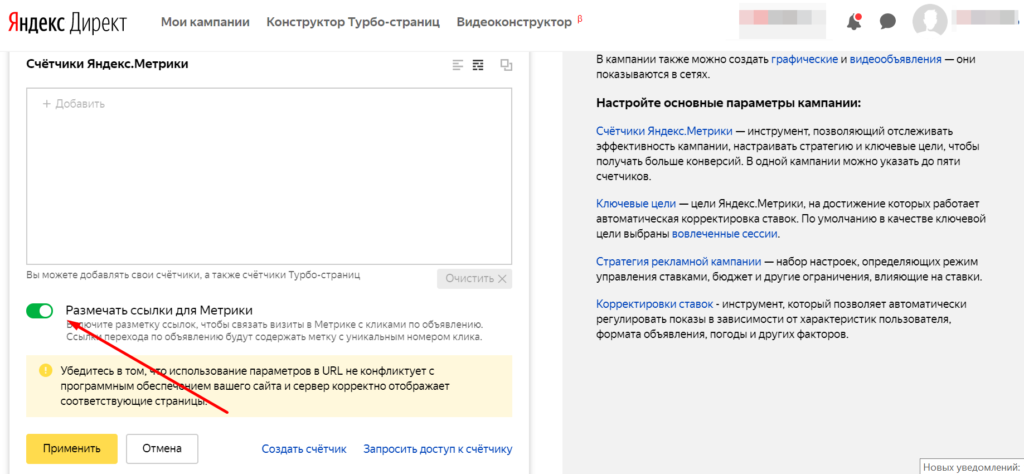Open the Запросить доступ к счётчику link
The image size is (1024, 474).
point(437,449)
